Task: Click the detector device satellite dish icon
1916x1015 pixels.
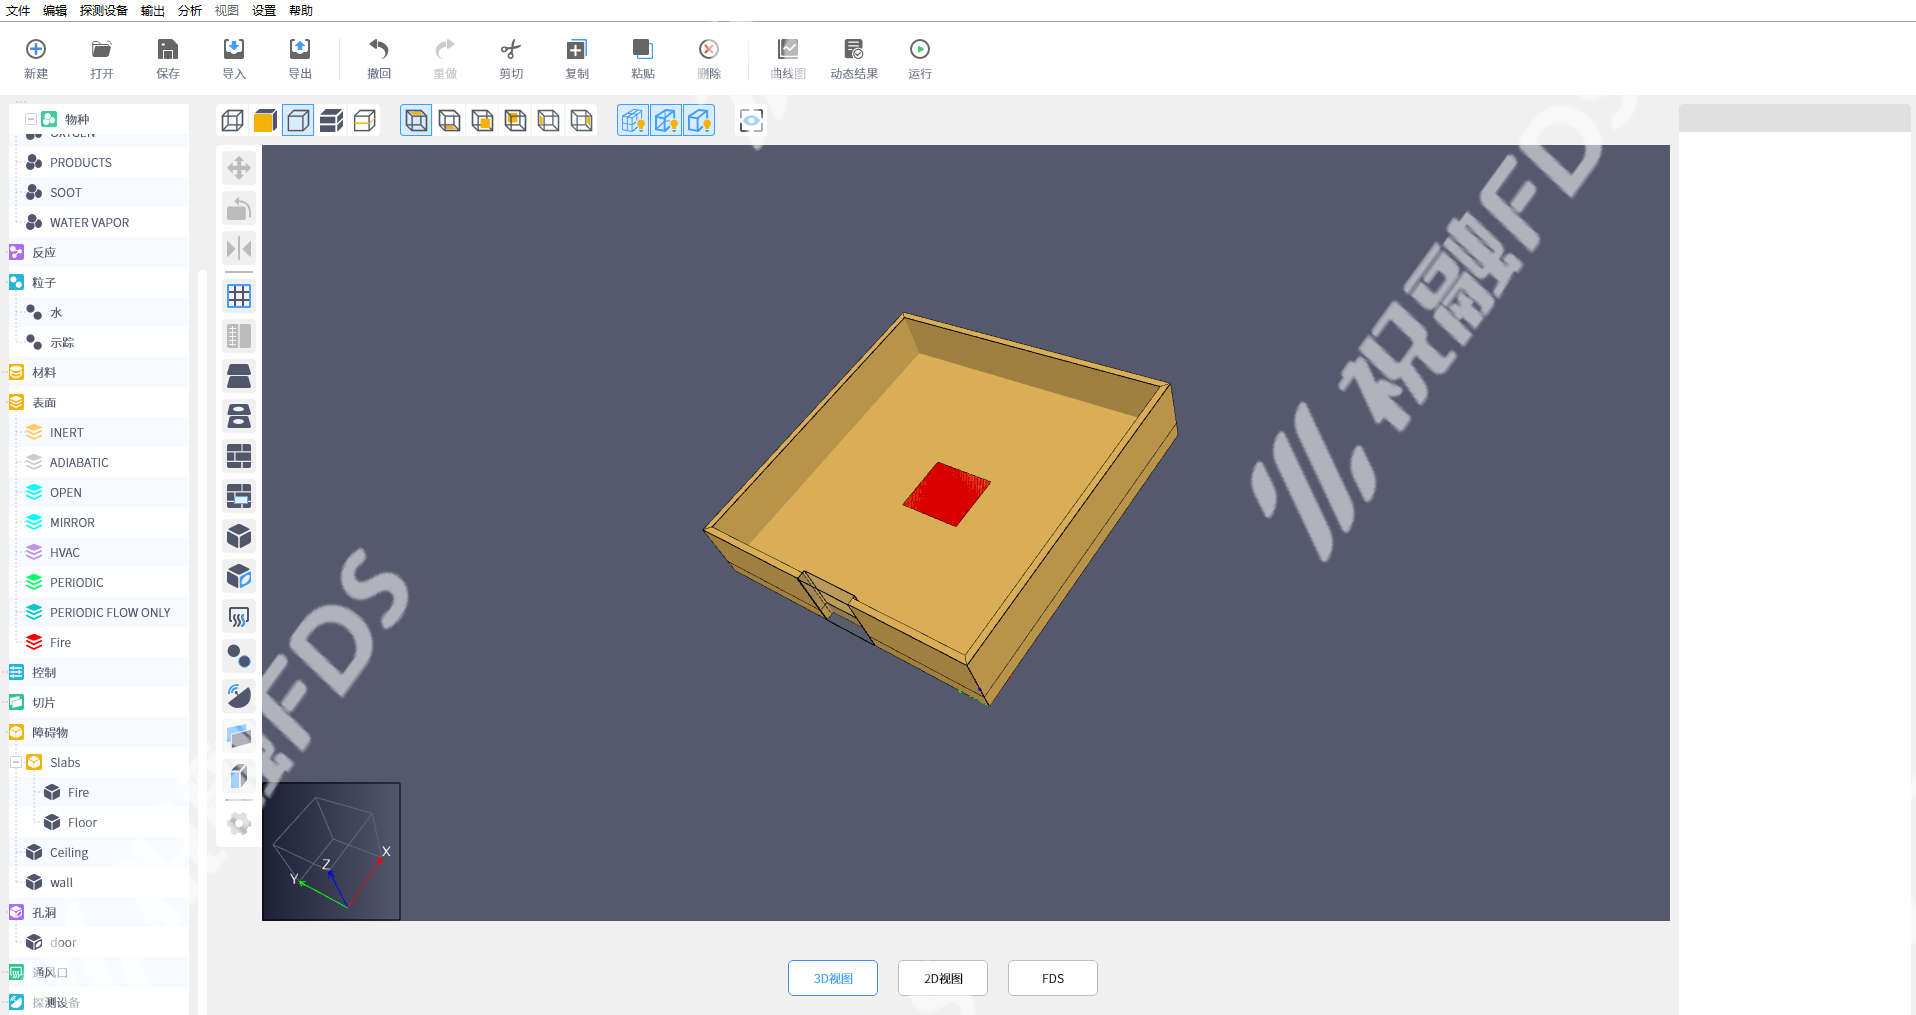Action: click(239, 696)
